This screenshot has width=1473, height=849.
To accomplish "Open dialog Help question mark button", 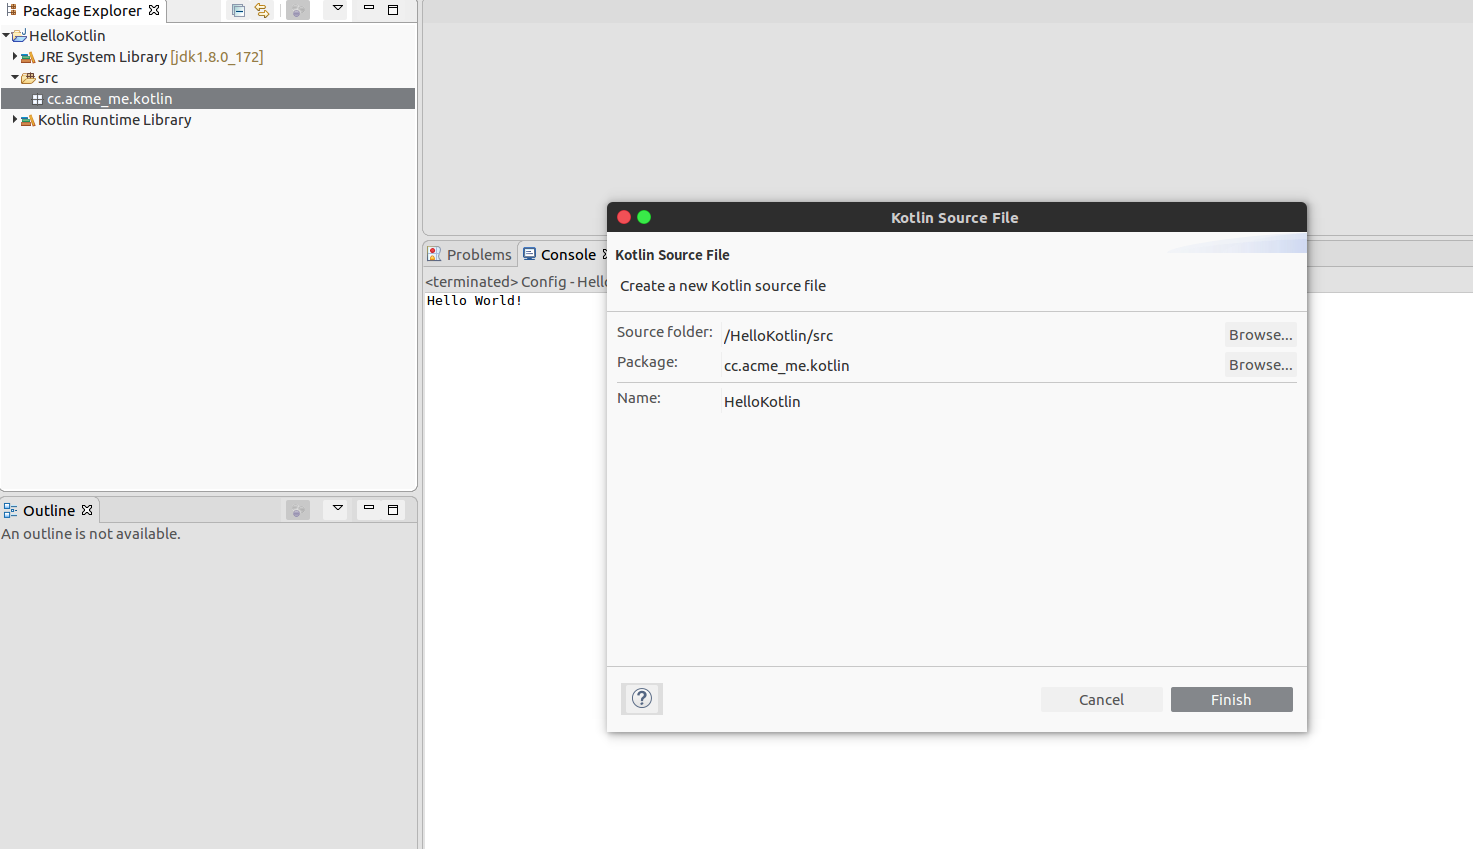I will (x=642, y=699).
